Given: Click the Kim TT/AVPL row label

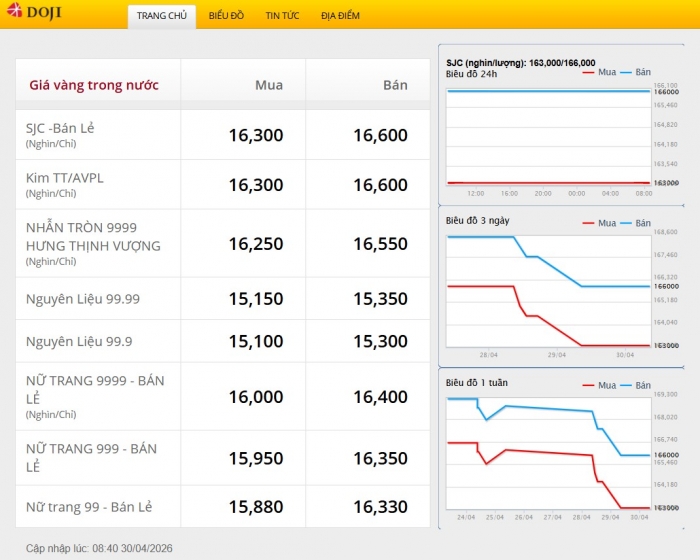Looking at the screenshot, I should [x=65, y=178].
